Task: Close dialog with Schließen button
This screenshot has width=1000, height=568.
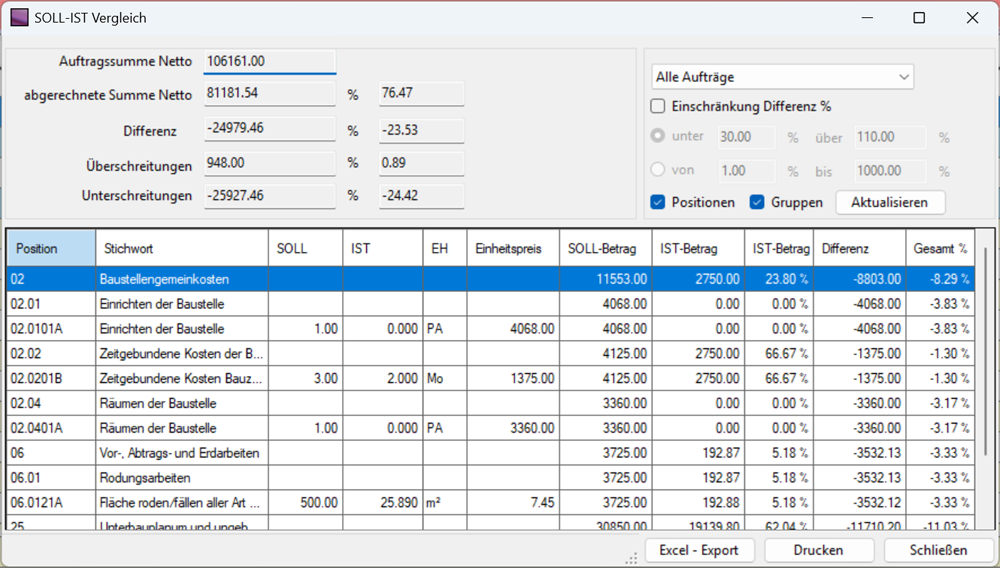Action: (938, 550)
